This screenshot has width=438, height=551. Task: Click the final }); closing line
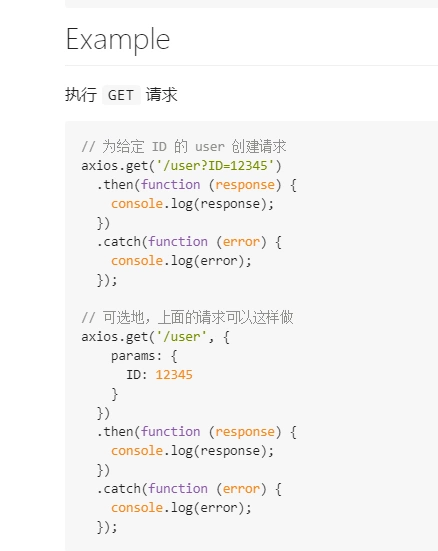(x=107, y=527)
